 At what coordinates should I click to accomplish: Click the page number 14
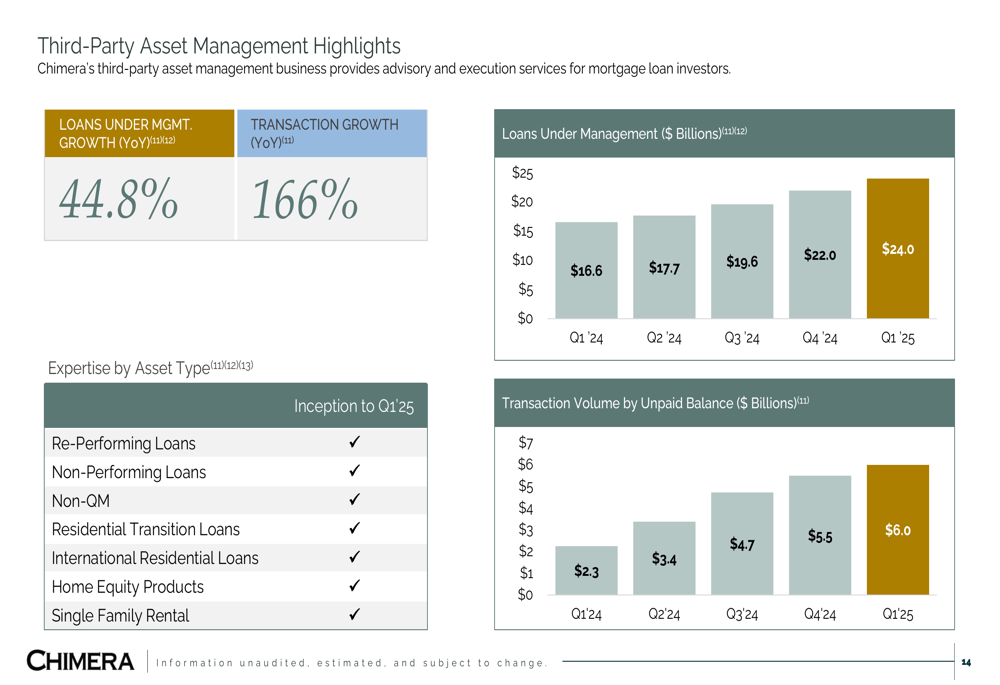tap(966, 663)
